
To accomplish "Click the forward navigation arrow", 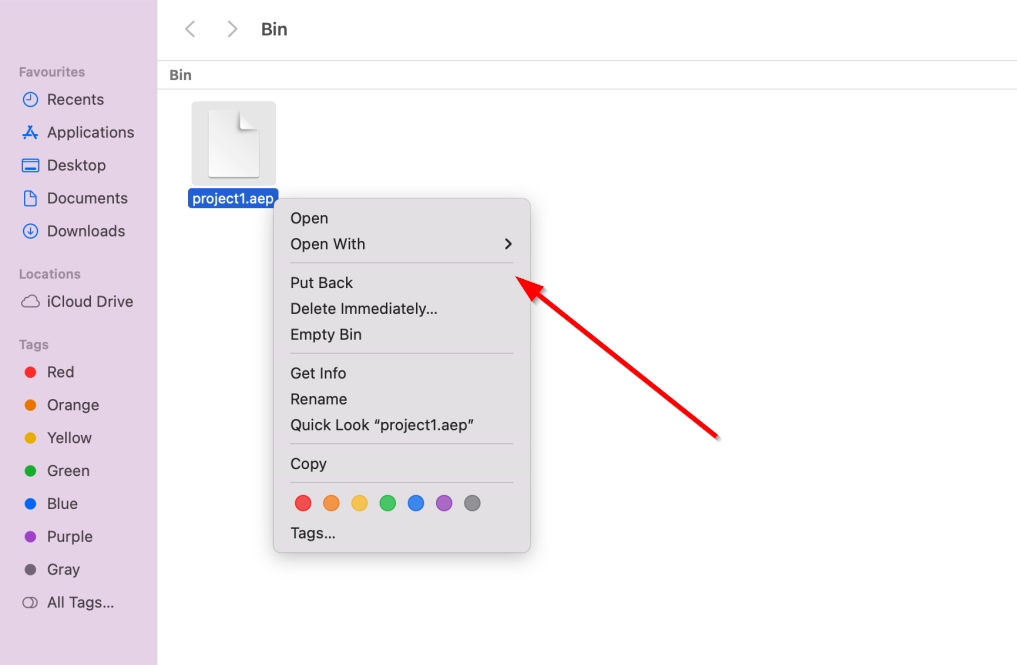I will click(232, 29).
